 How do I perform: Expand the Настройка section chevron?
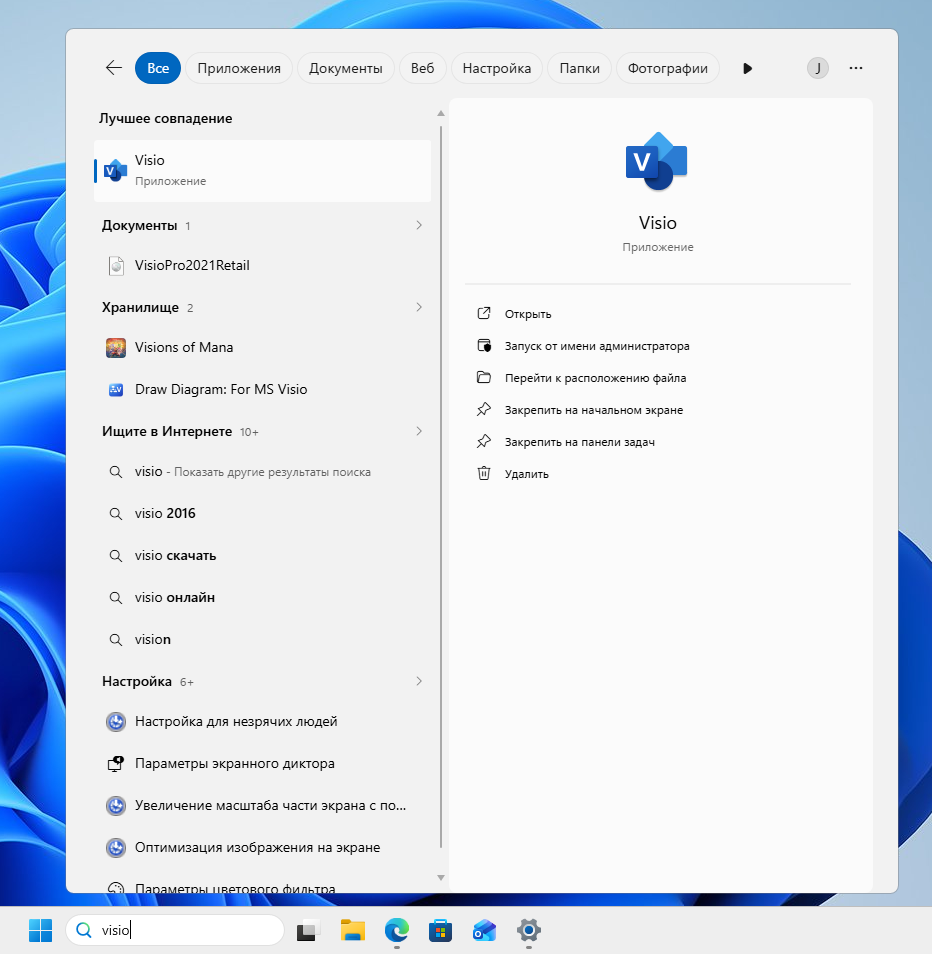pyautogui.click(x=419, y=681)
